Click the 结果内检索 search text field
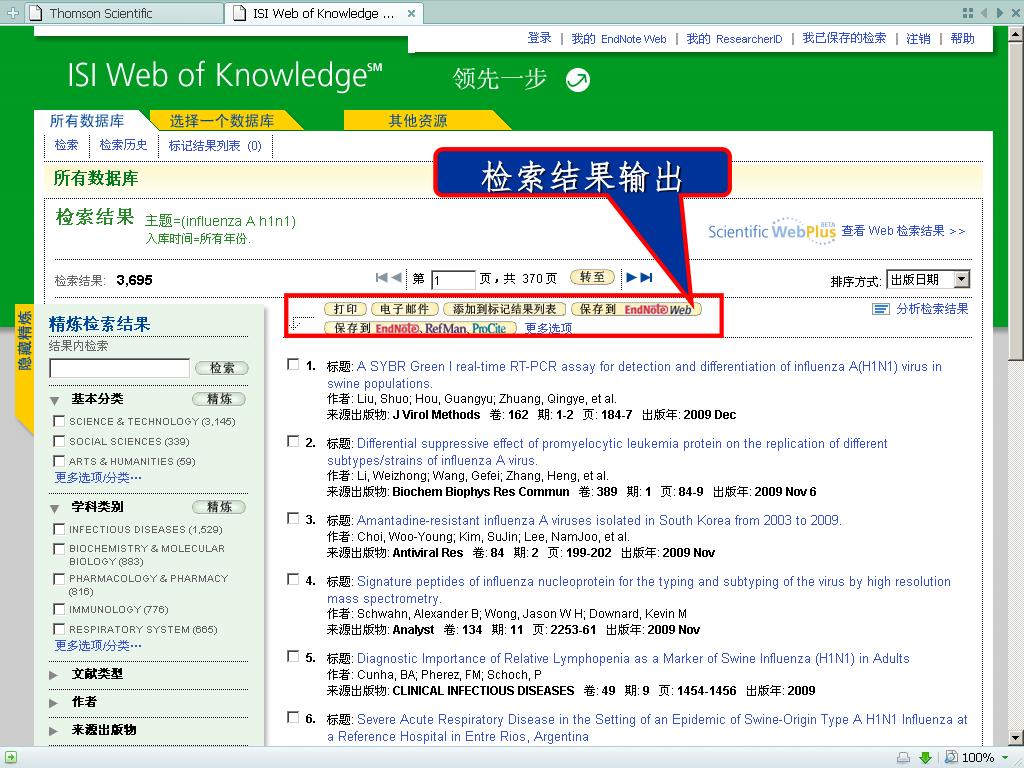The image size is (1024, 768). [120, 368]
